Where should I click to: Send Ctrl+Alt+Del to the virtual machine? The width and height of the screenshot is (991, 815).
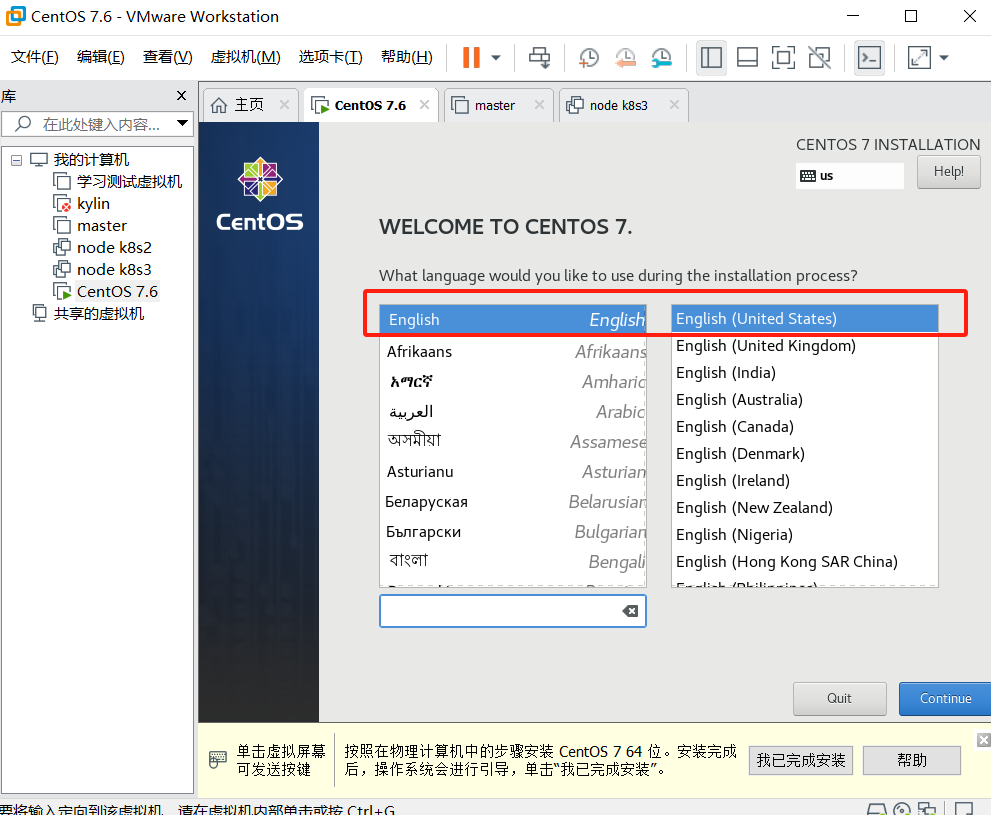tap(539, 57)
